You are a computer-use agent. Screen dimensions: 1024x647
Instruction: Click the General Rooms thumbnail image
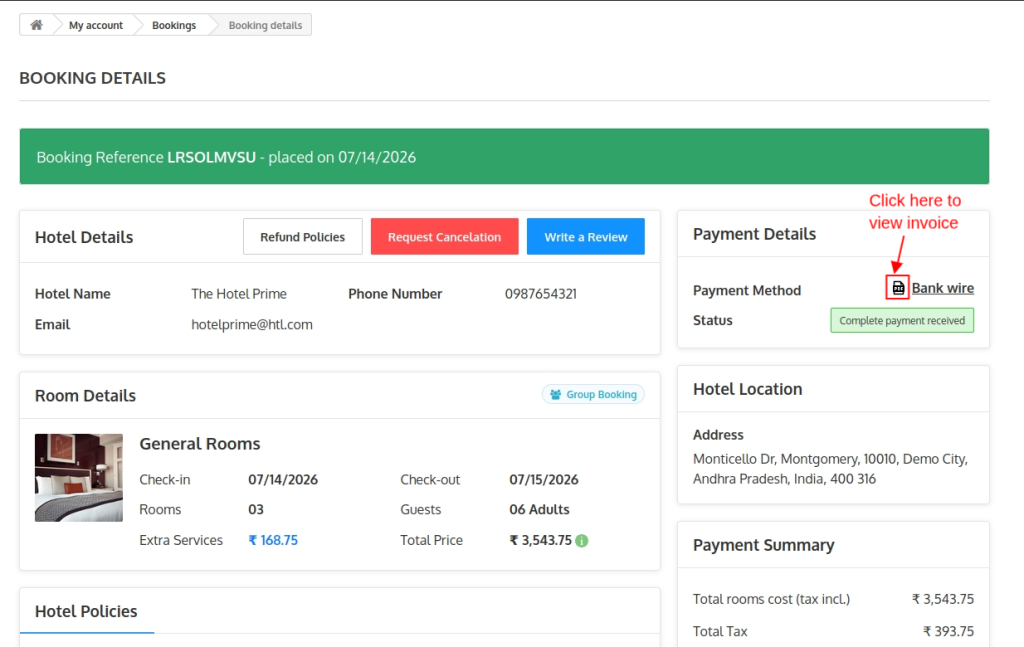coord(79,478)
